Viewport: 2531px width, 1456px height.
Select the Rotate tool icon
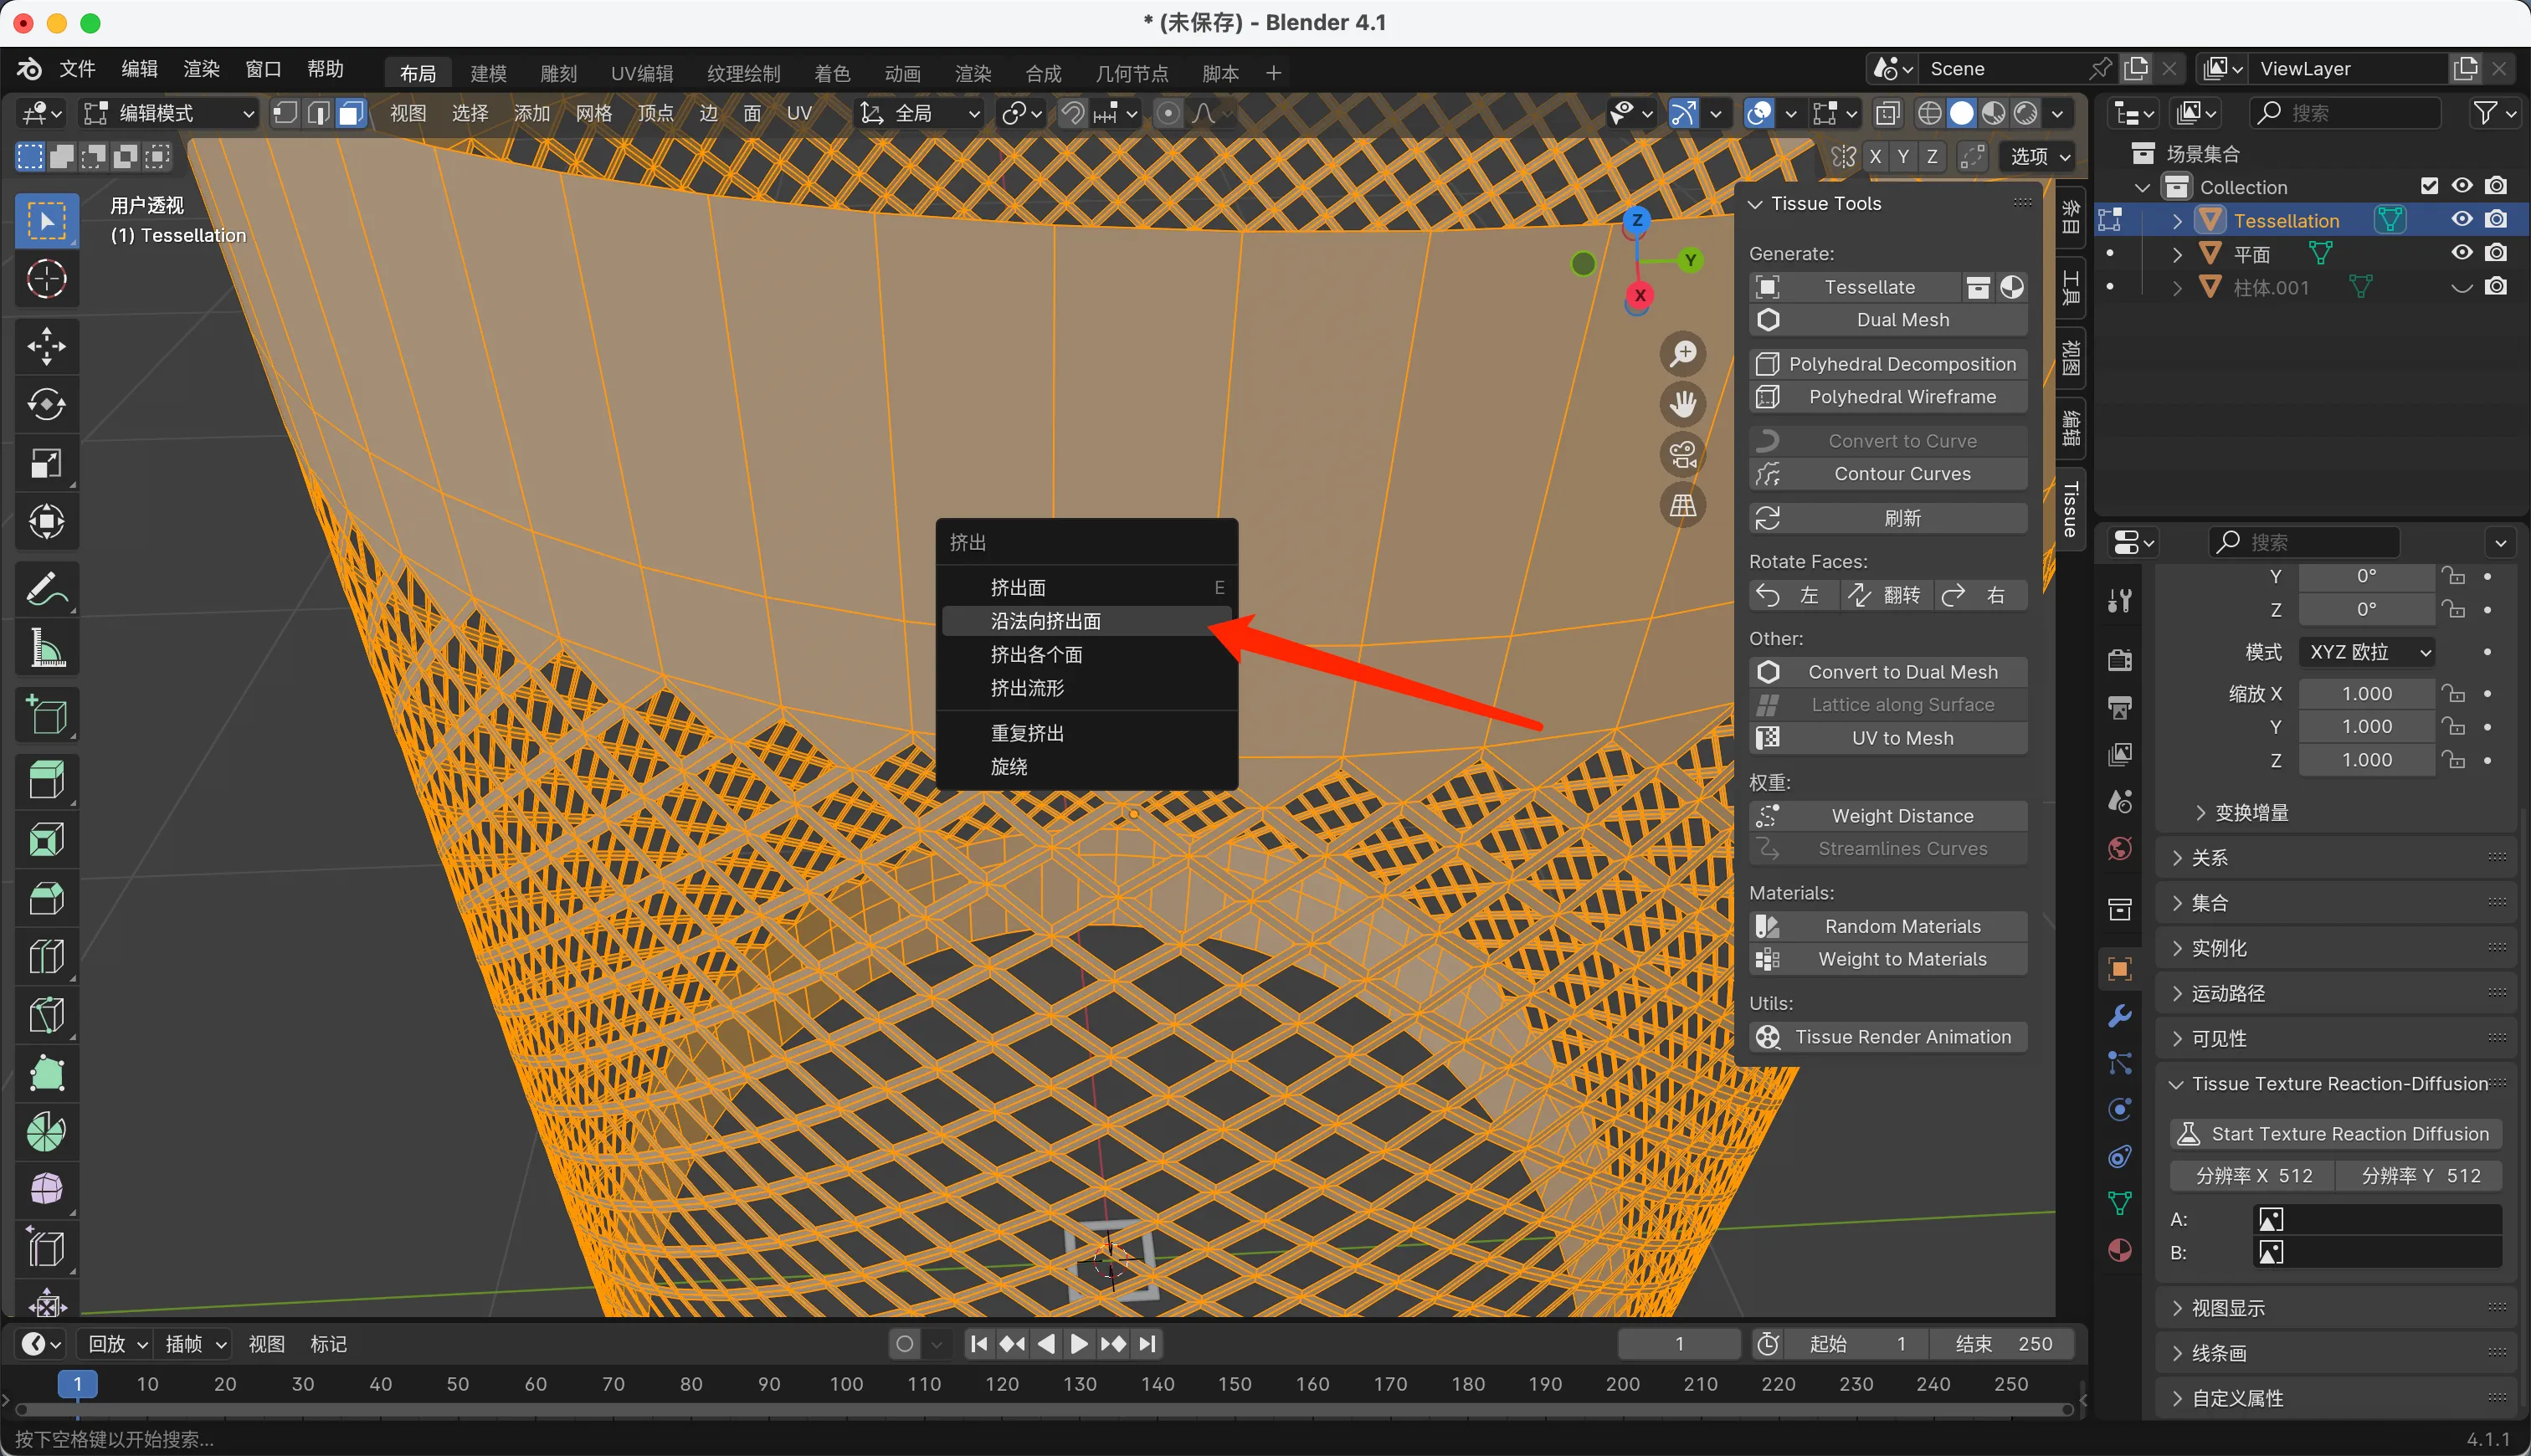(46, 404)
